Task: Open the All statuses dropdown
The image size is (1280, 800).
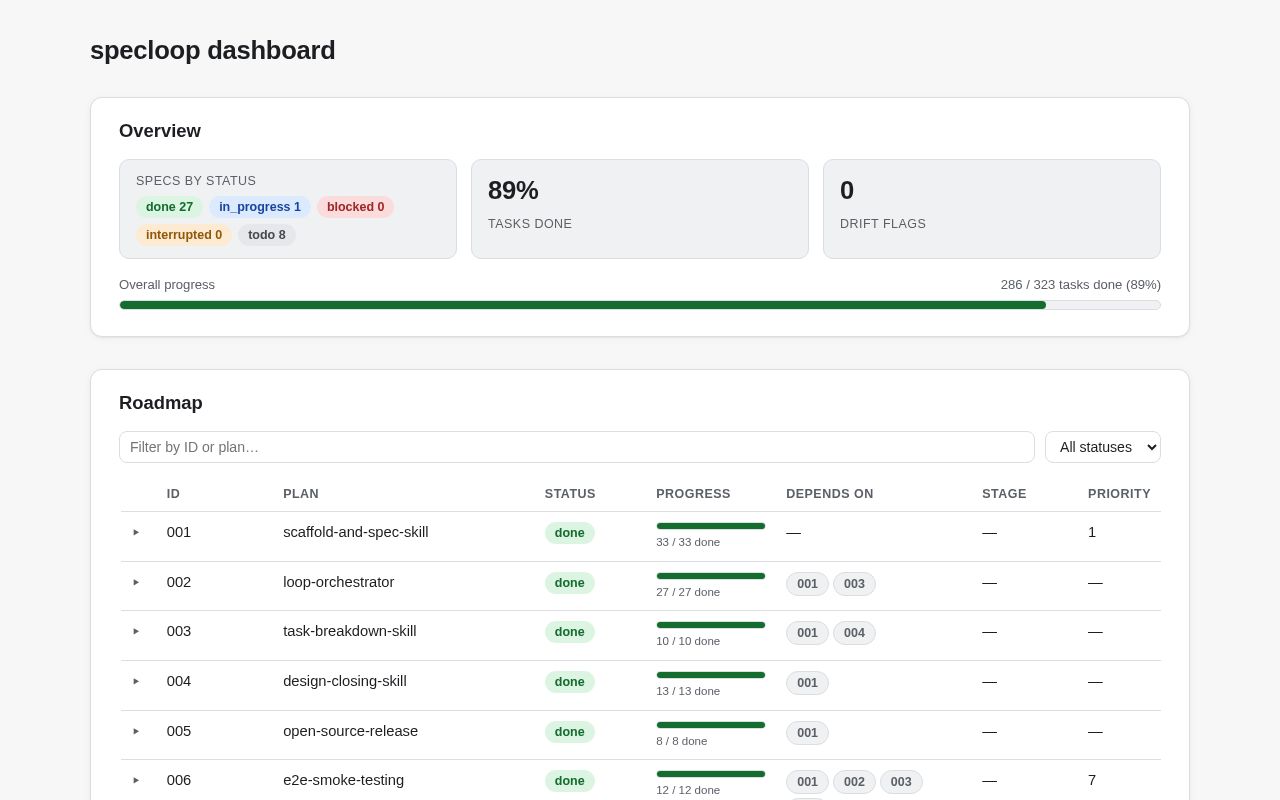Action: pyautogui.click(x=1103, y=447)
